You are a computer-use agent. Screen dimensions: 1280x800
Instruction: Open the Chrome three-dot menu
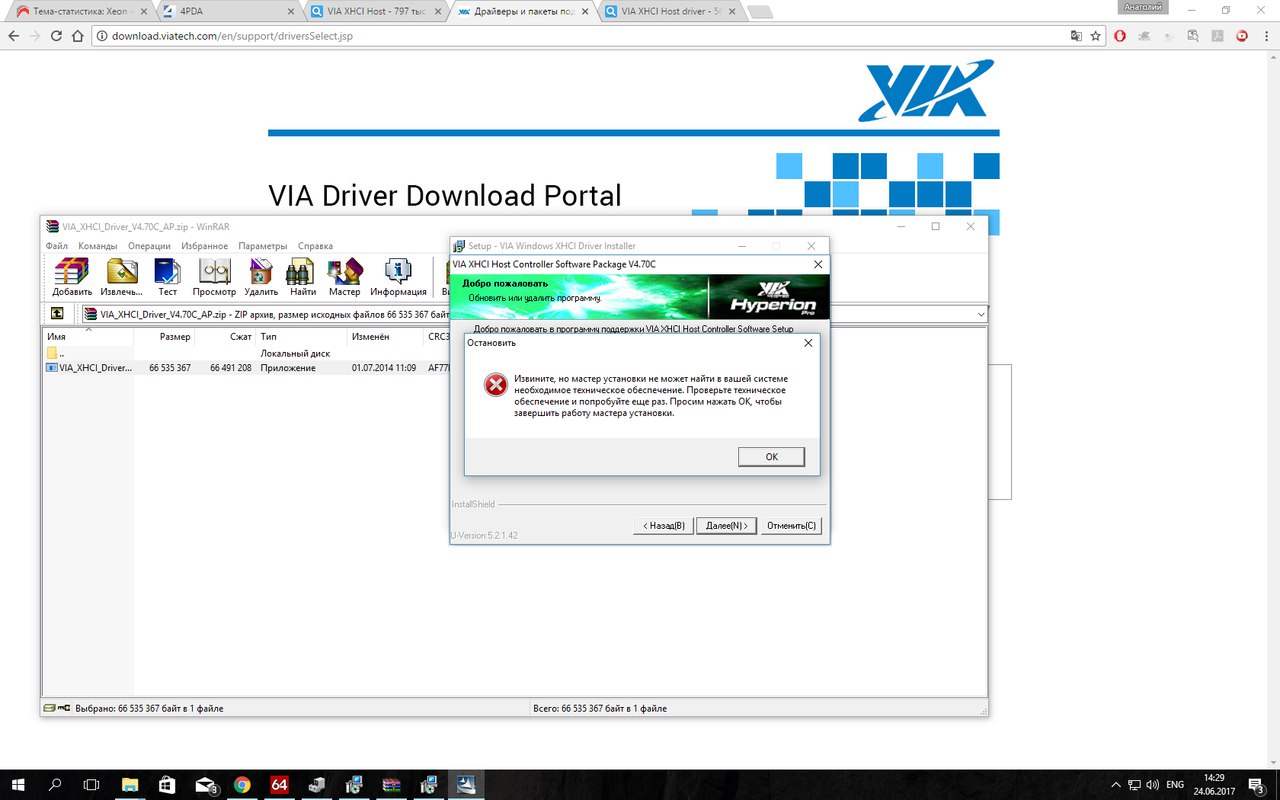1266,36
